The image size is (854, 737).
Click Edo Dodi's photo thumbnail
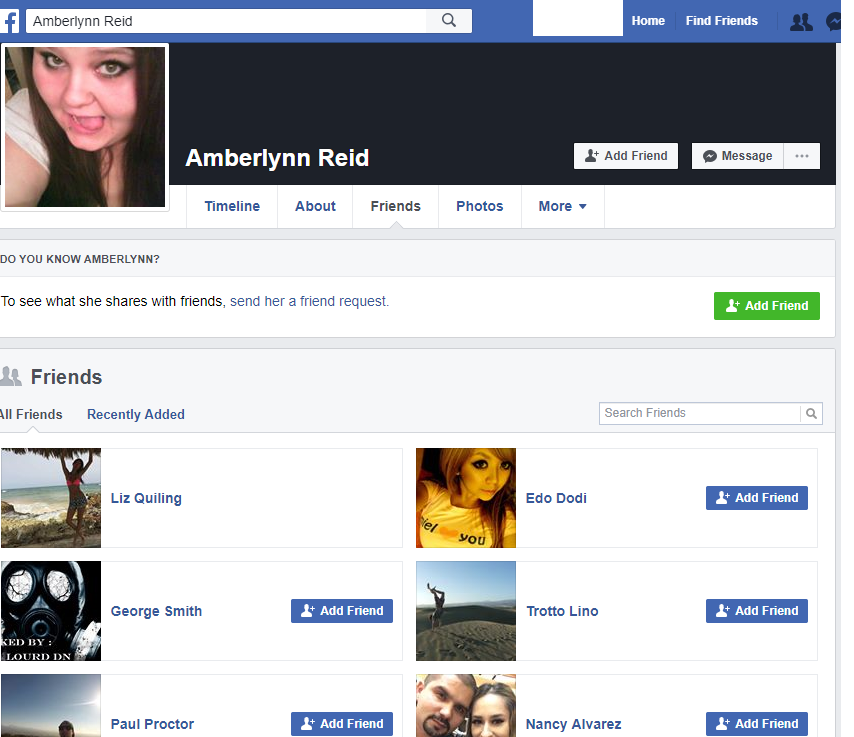pyautogui.click(x=466, y=498)
